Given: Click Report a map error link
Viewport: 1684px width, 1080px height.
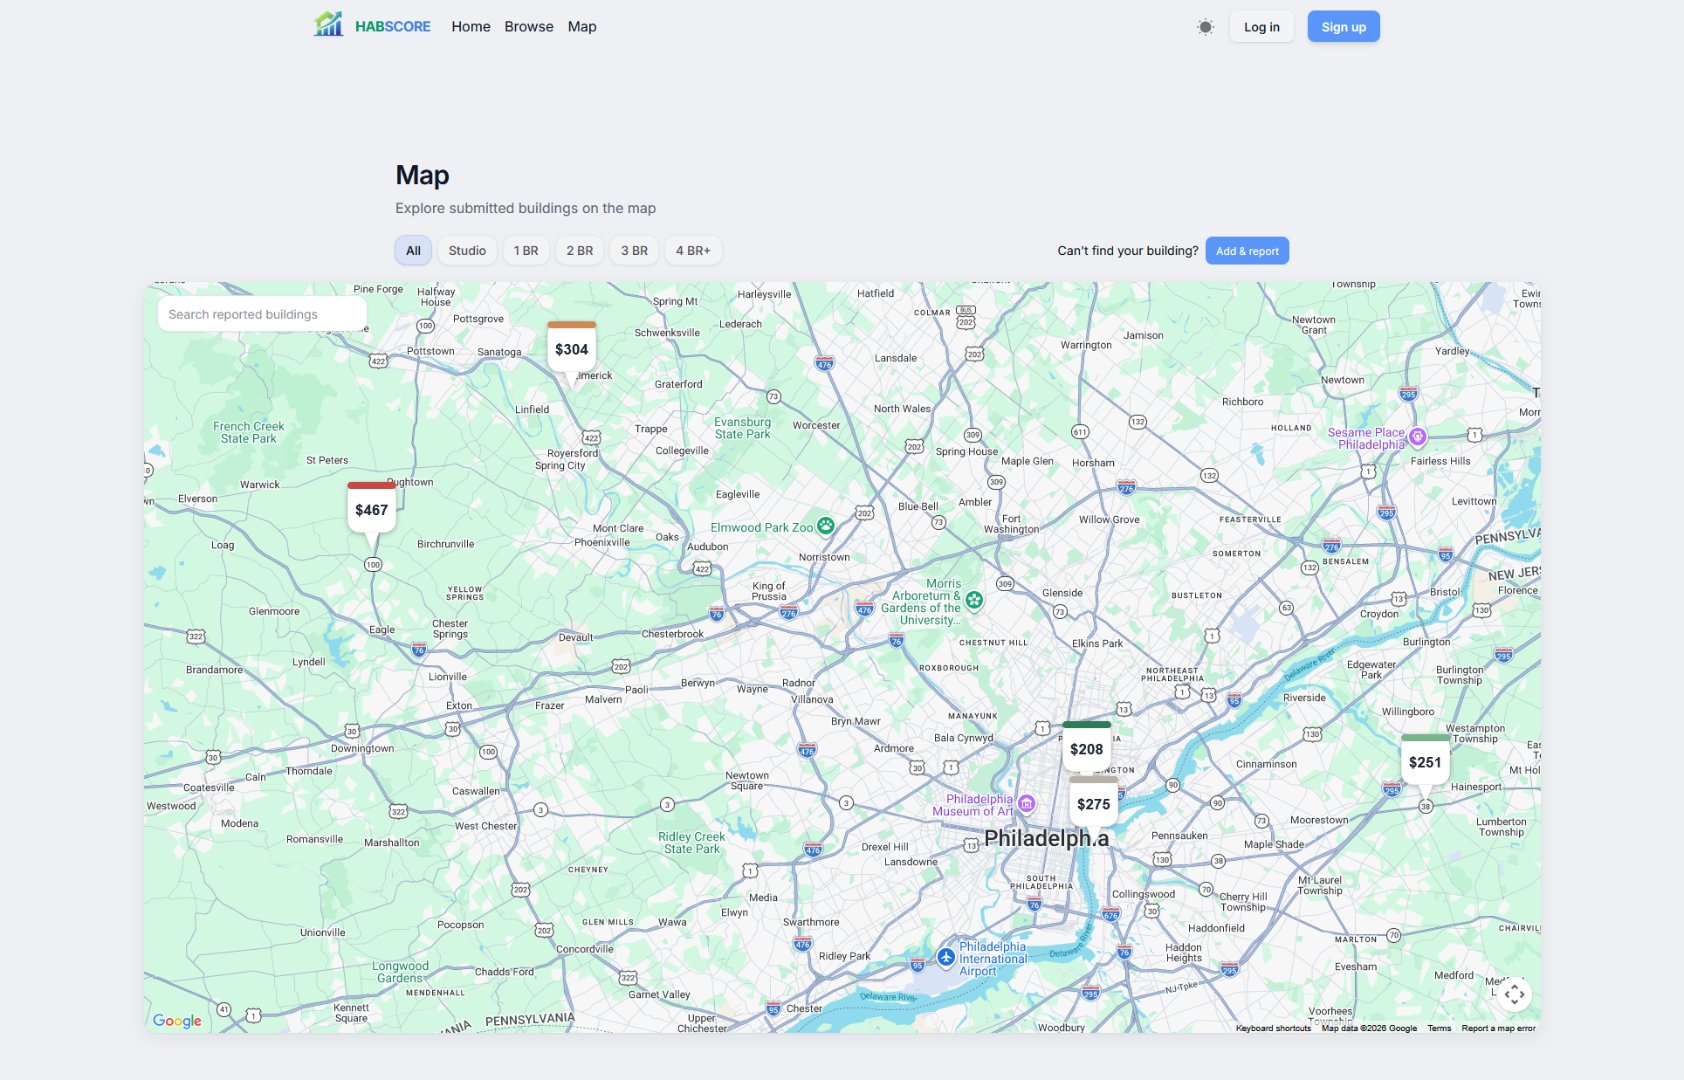Looking at the screenshot, I should point(1498,1028).
